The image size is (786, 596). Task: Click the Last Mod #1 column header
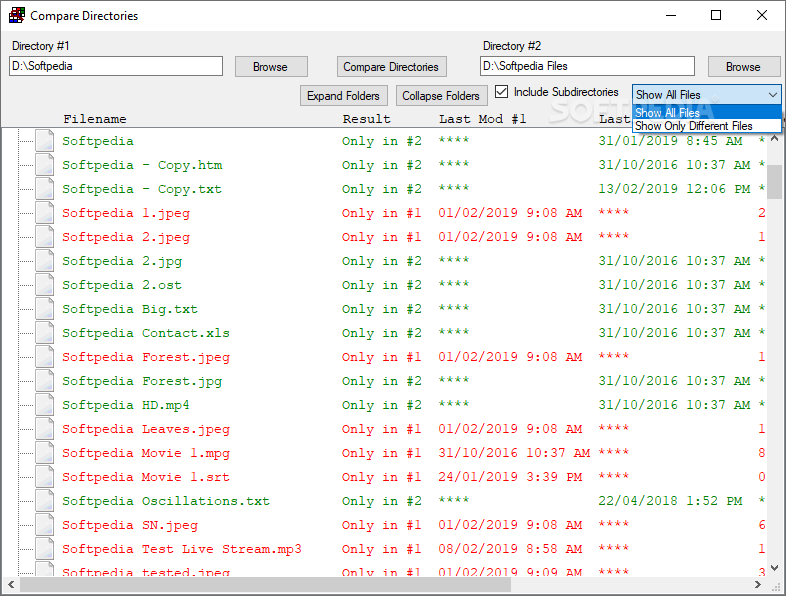pos(483,119)
